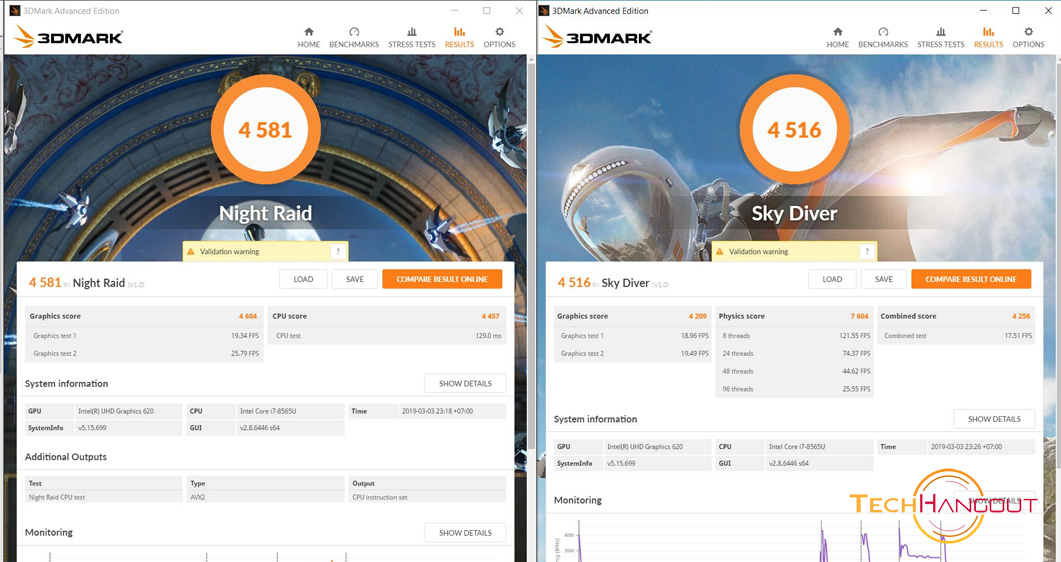Viewport: 1061px width, 562px height.
Task: Select Night Raid CPU Intel Core i7-8565U
Action: tap(290, 411)
